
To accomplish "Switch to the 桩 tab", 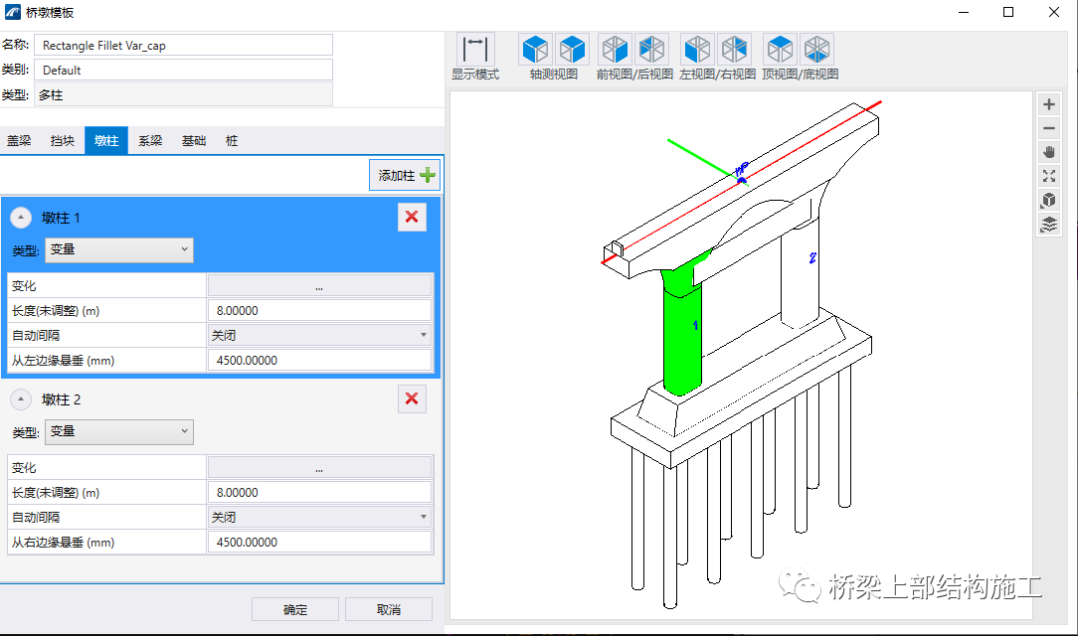I will click(232, 141).
